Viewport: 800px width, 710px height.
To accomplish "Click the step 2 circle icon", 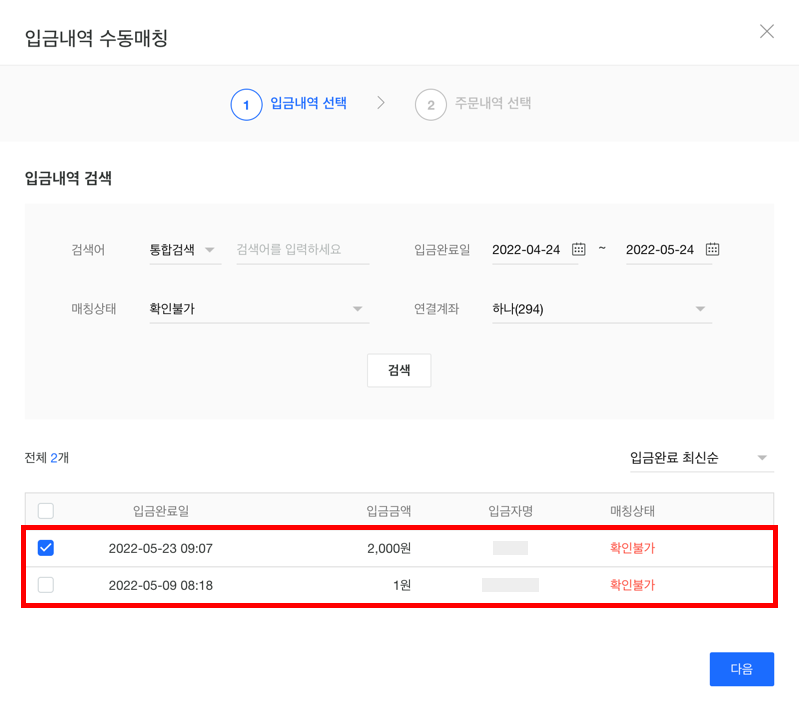I will pyautogui.click(x=431, y=105).
